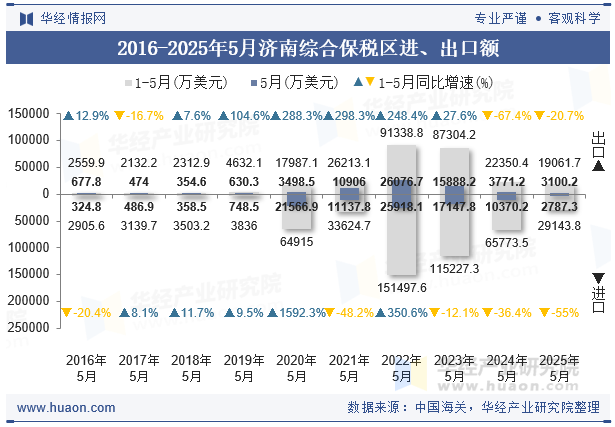This screenshot has height=427, width=615.
Task: Click the 26076.7 May export value
Action: (402, 182)
